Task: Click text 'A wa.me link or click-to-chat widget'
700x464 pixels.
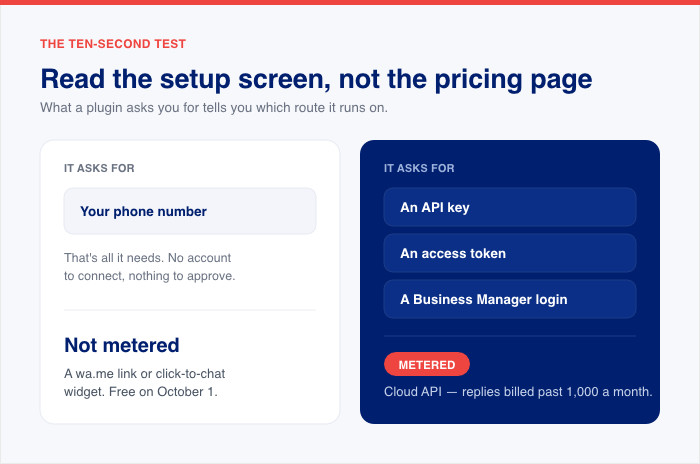Action: point(145,382)
